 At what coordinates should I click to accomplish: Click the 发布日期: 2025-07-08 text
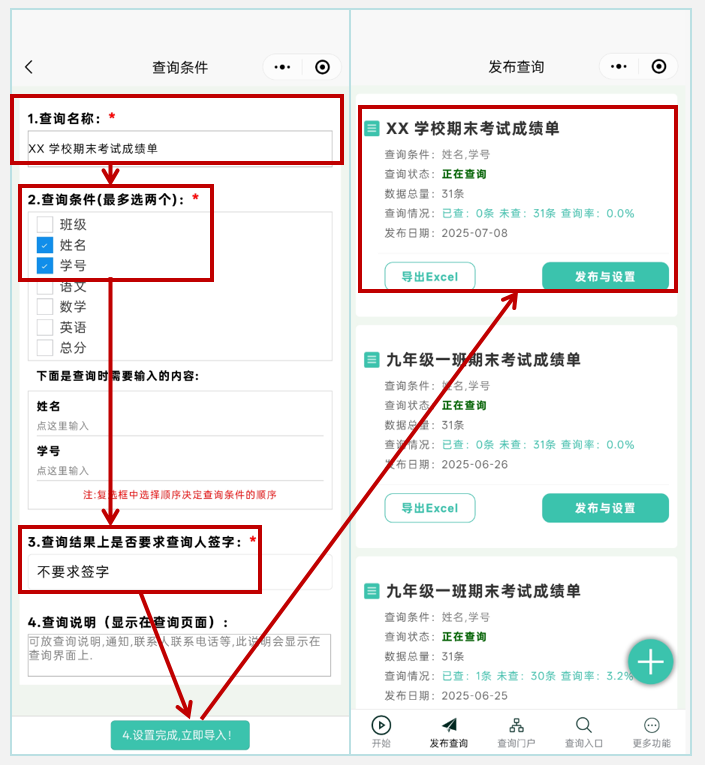tap(446, 233)
